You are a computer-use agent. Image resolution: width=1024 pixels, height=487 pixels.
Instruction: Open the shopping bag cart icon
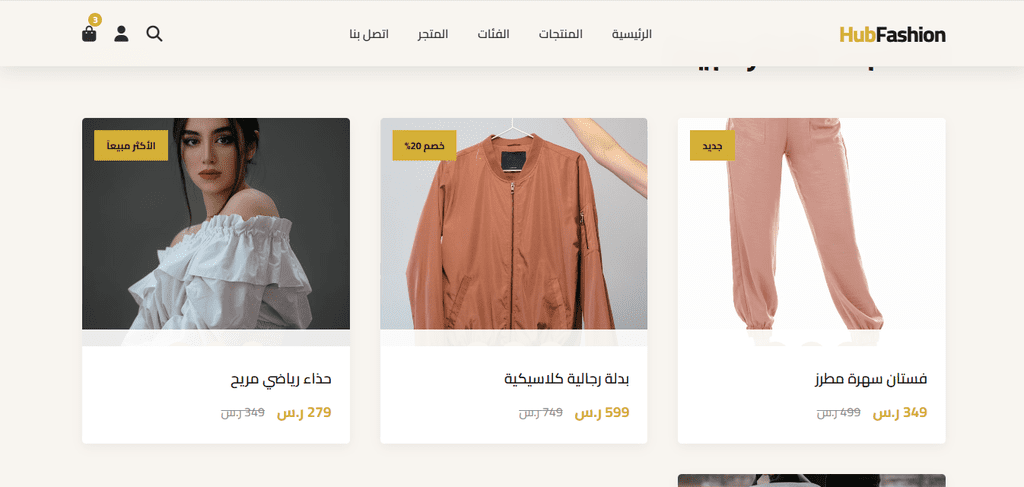tap(89, 34)
